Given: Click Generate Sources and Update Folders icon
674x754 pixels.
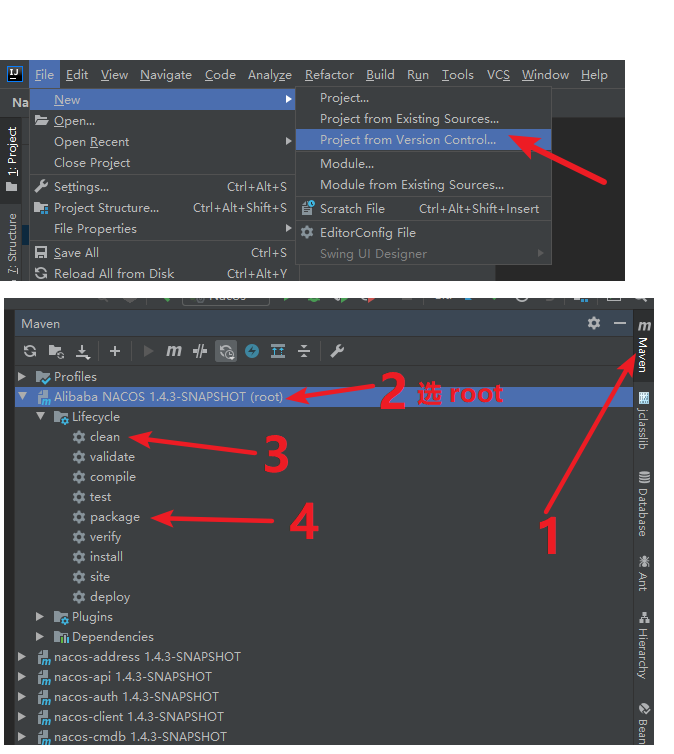Looking at the screenshot, I should tap(56, 352).
